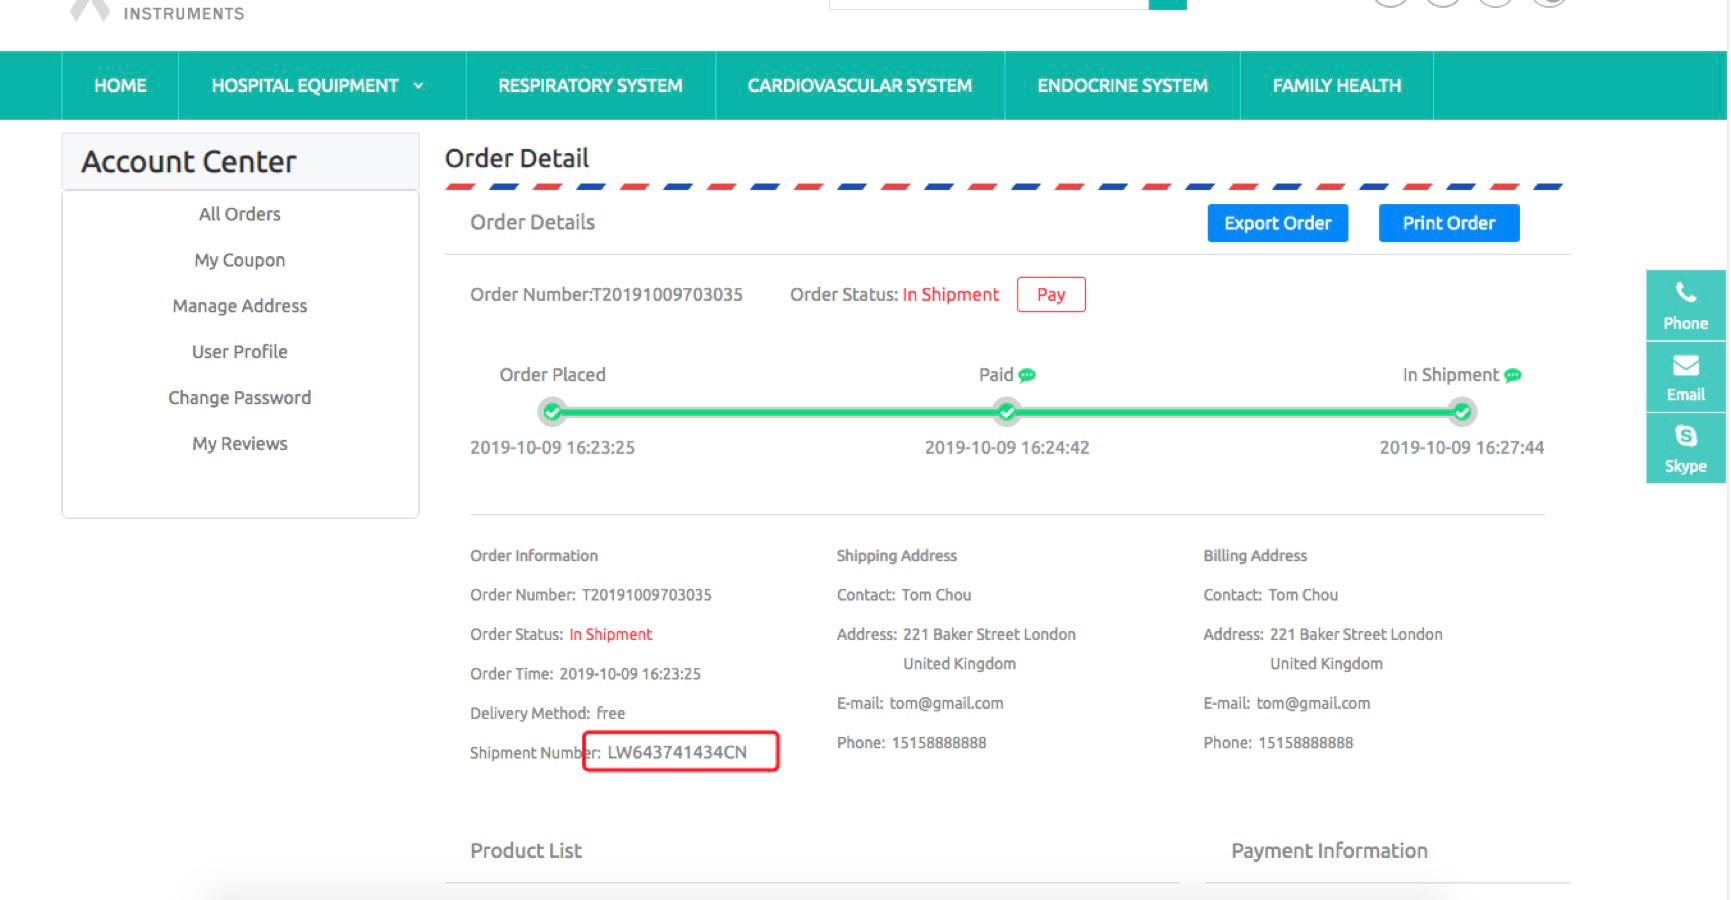
Task: Click shipment number LW643741434CN
Action: [677, 752]
